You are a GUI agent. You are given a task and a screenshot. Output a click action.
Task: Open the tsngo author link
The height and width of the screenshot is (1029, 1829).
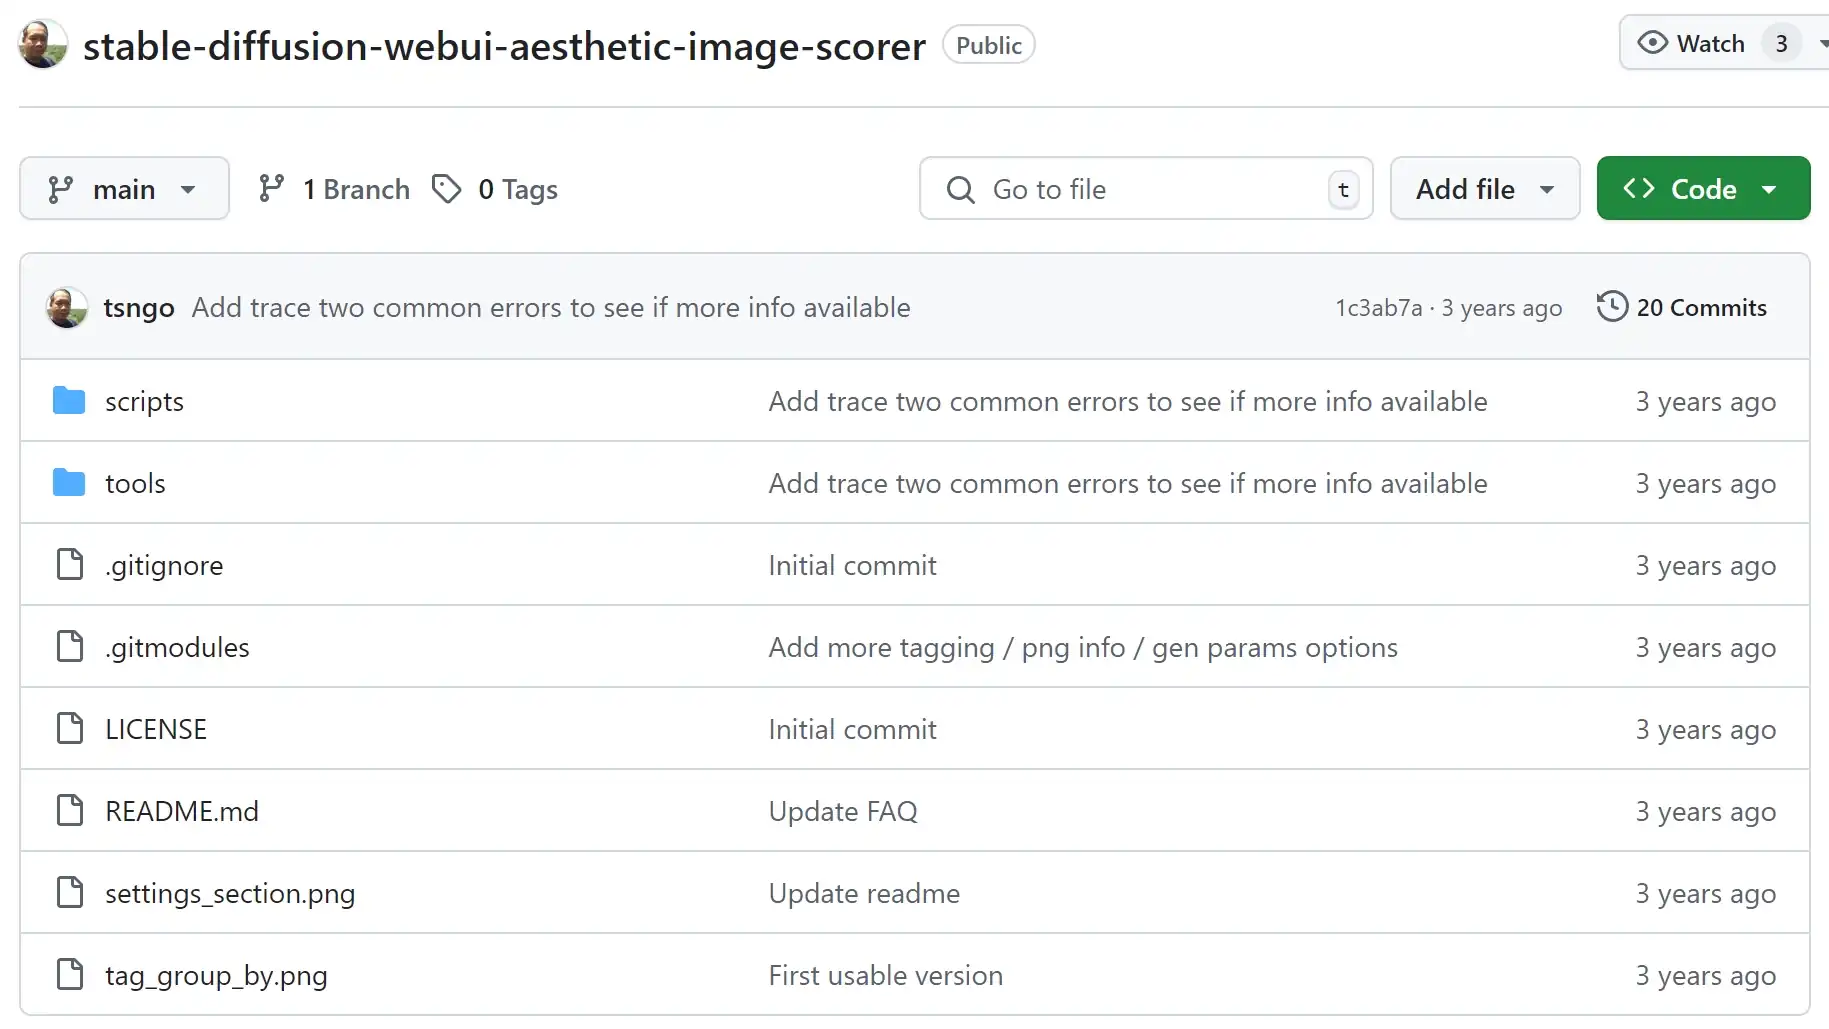coord(139,307)
